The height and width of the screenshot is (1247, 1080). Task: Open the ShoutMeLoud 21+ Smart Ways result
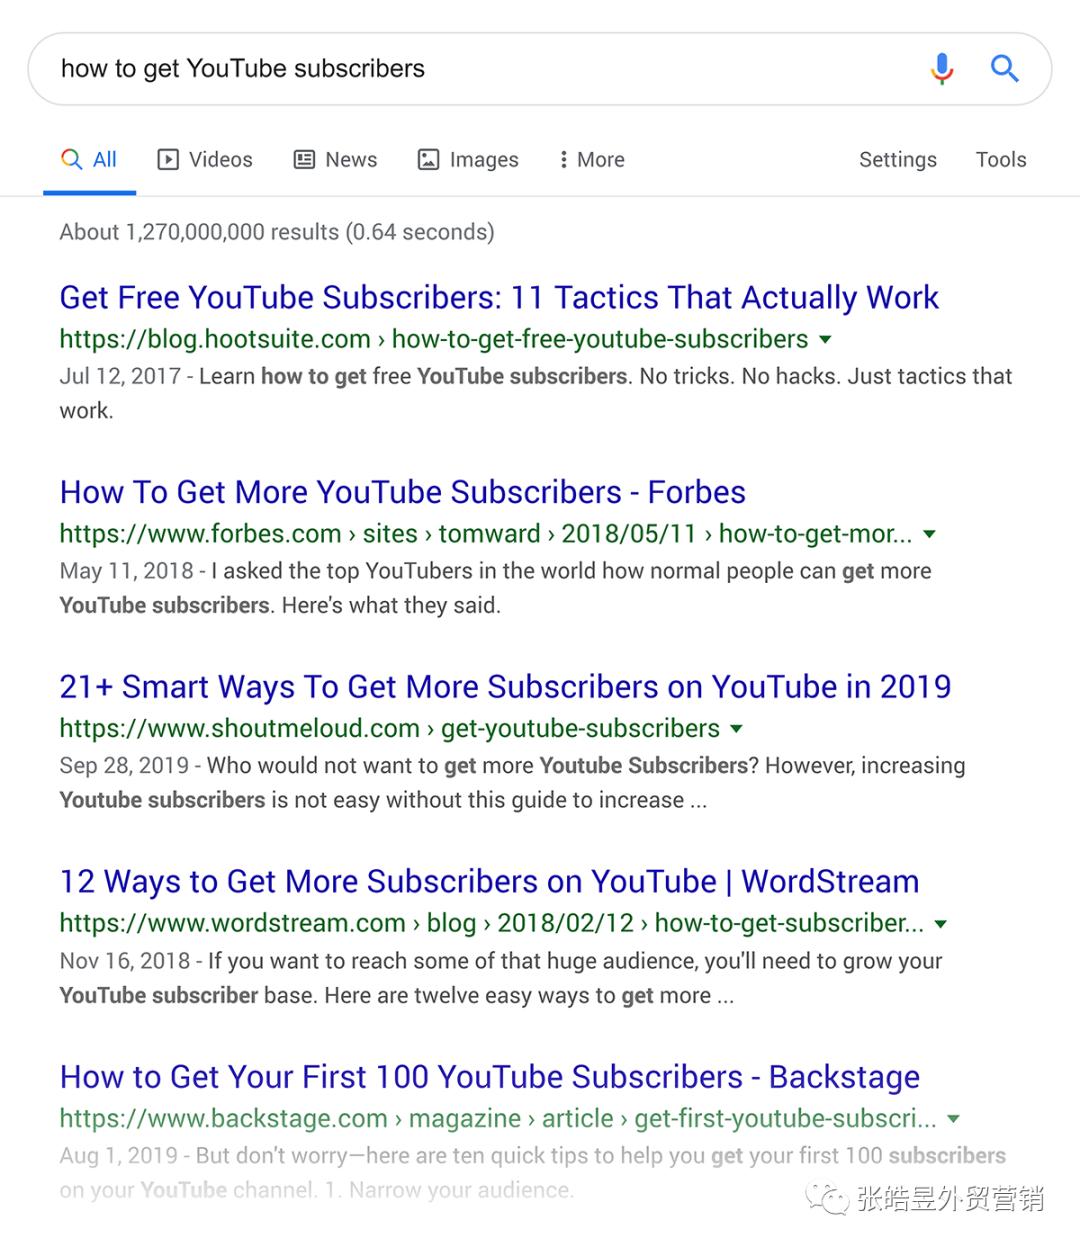504,687
